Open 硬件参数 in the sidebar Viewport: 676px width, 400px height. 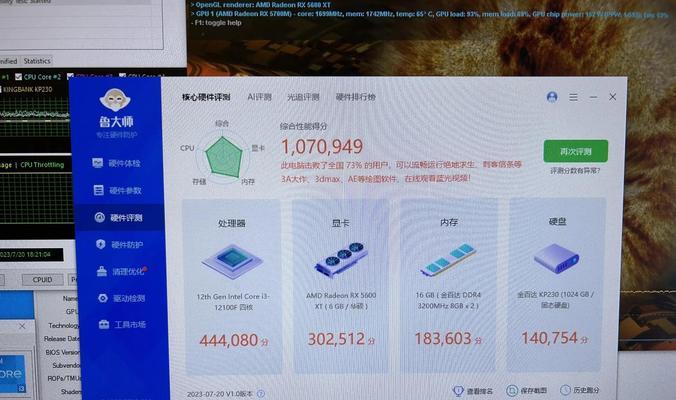tap(117, 191)
